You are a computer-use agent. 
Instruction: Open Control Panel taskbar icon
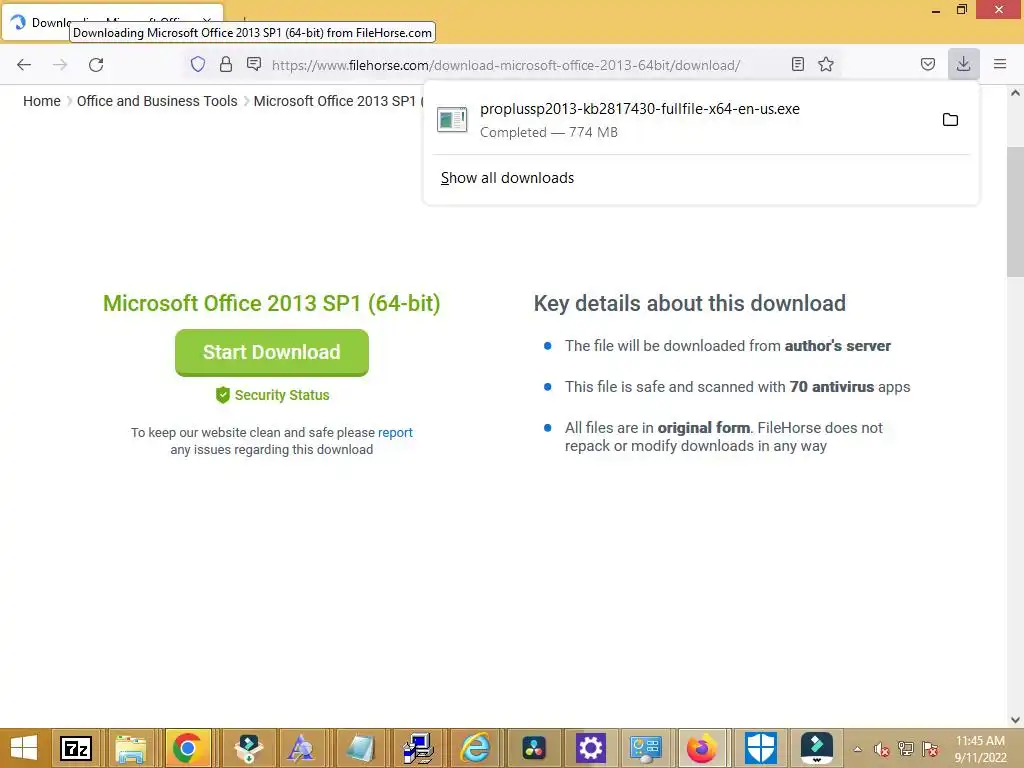click(646, 748)
